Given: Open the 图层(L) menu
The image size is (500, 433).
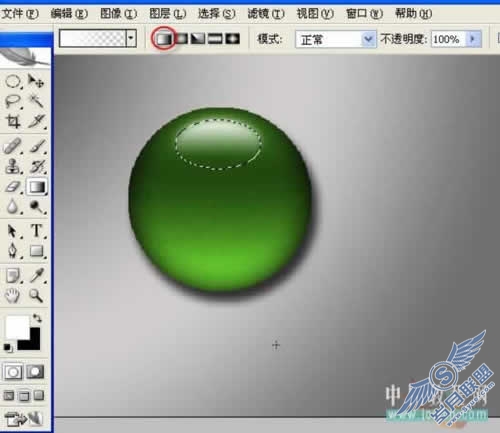Looking at the screenshot, I should tap(167, 14).
